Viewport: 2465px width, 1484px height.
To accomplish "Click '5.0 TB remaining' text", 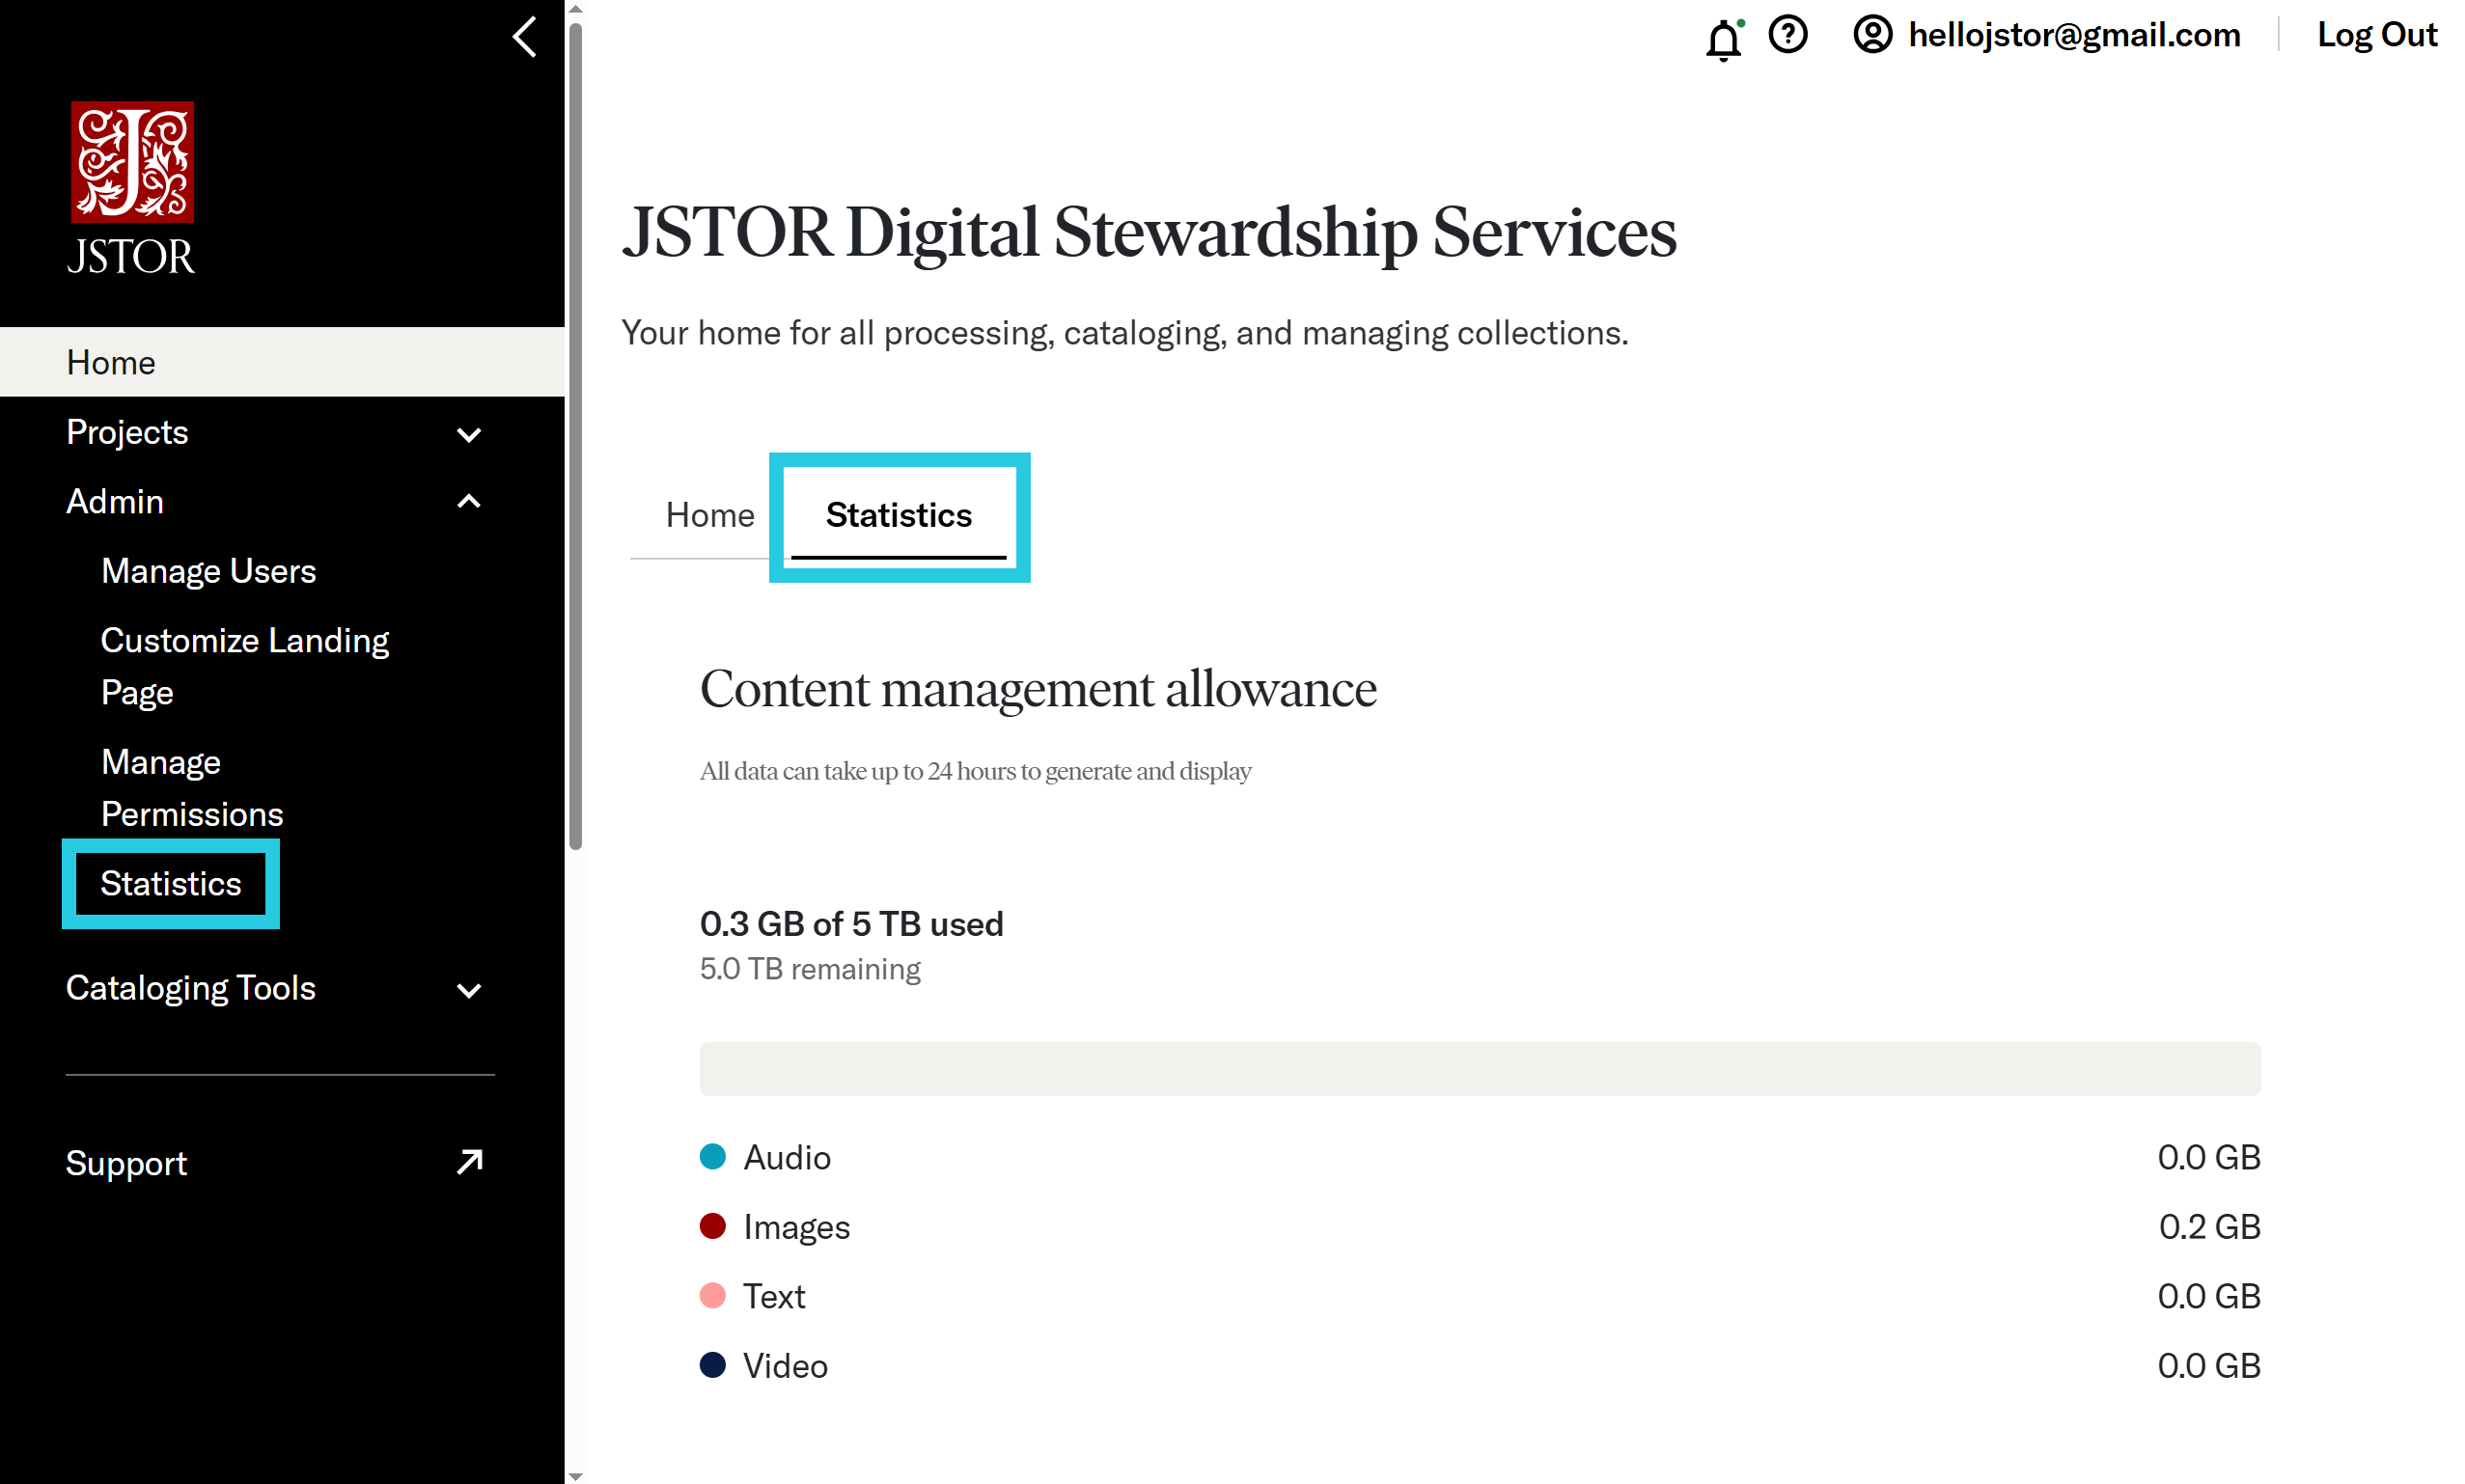I will point(810,970).
